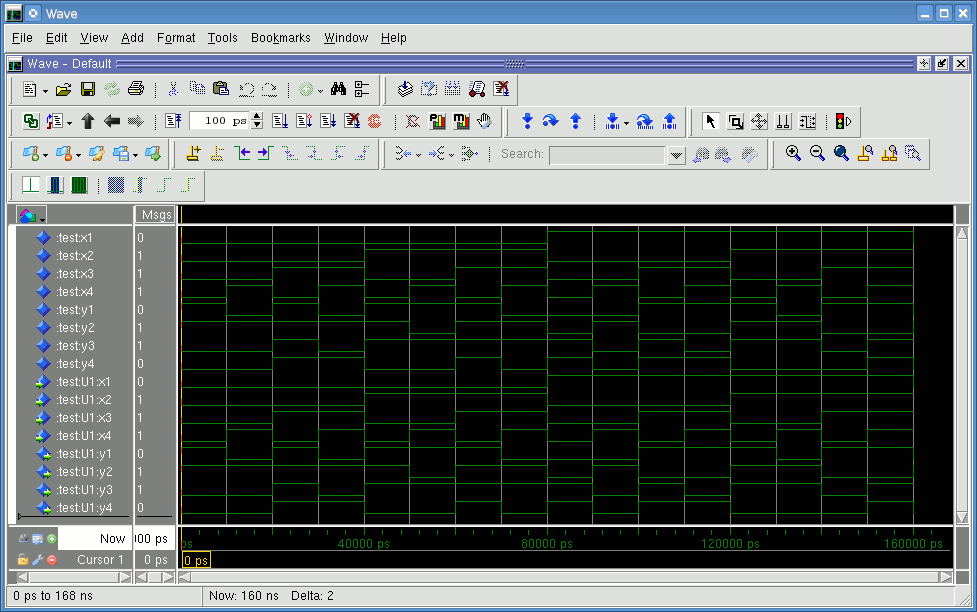
Task: Toggle Expanded Time Off mode
Action: [x=31, y=185]
